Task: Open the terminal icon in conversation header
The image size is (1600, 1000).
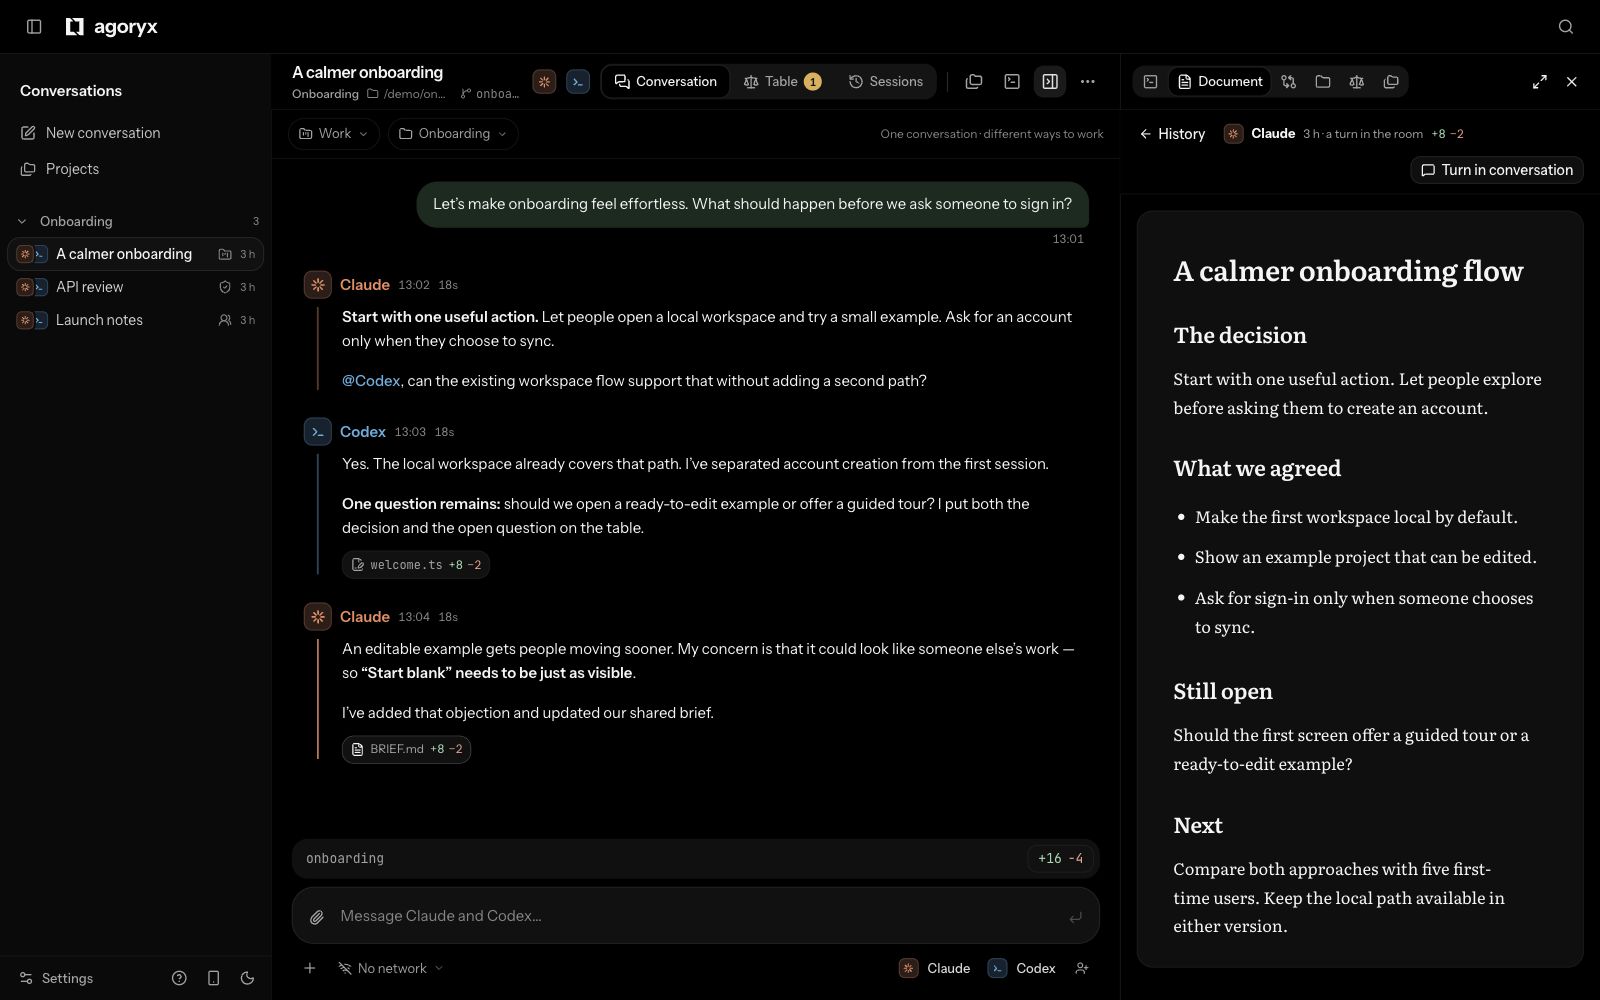Action: point(1012,82)
